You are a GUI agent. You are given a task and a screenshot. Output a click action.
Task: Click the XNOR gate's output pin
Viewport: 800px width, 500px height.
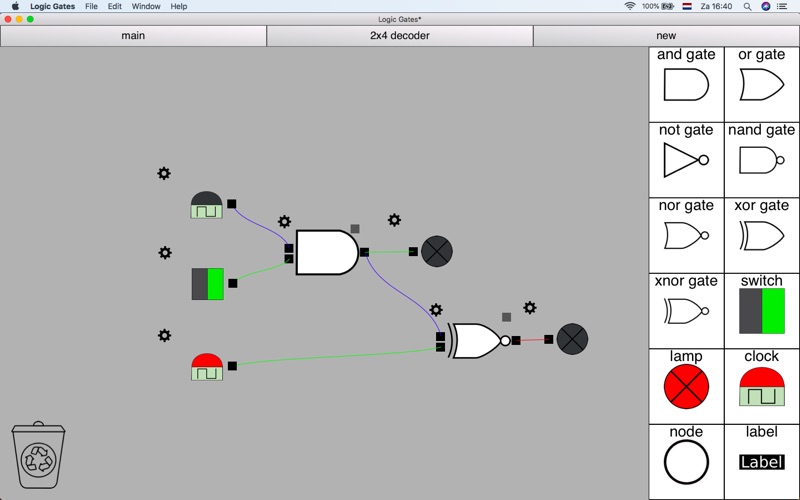[516, 340]
